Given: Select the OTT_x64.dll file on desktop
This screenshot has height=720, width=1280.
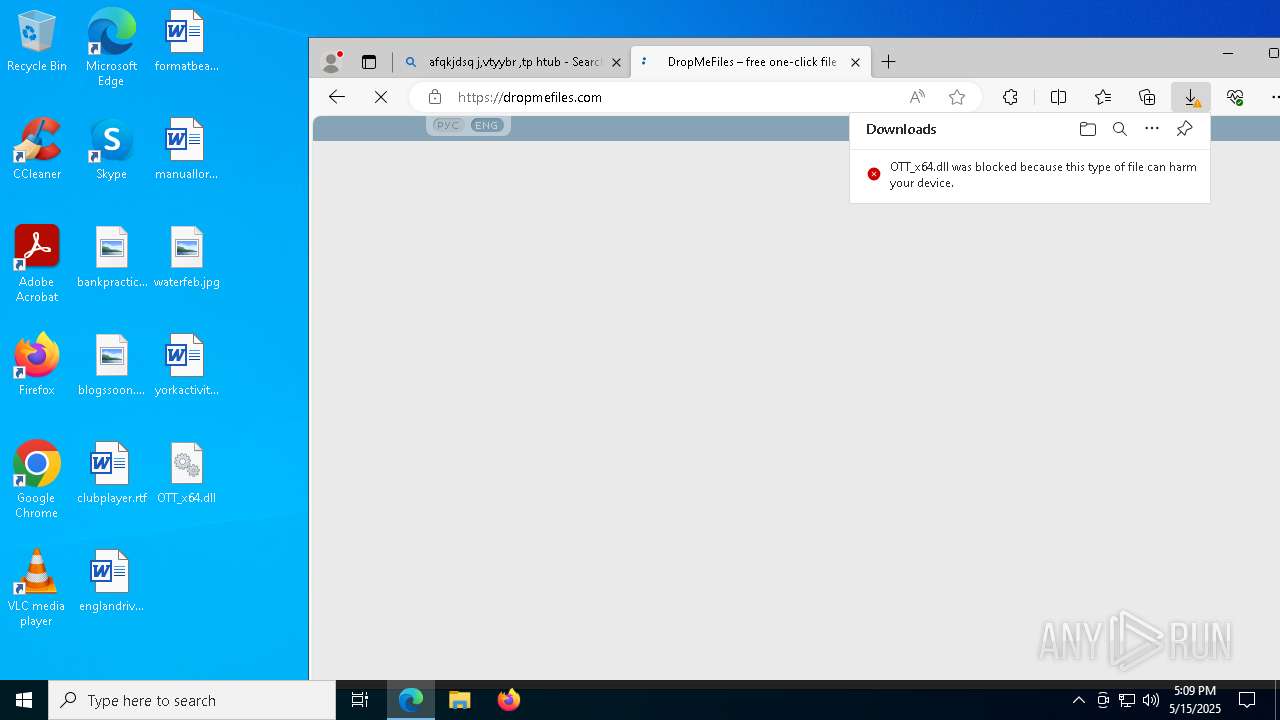Looking at the screenshot, I should pos(186,473).
